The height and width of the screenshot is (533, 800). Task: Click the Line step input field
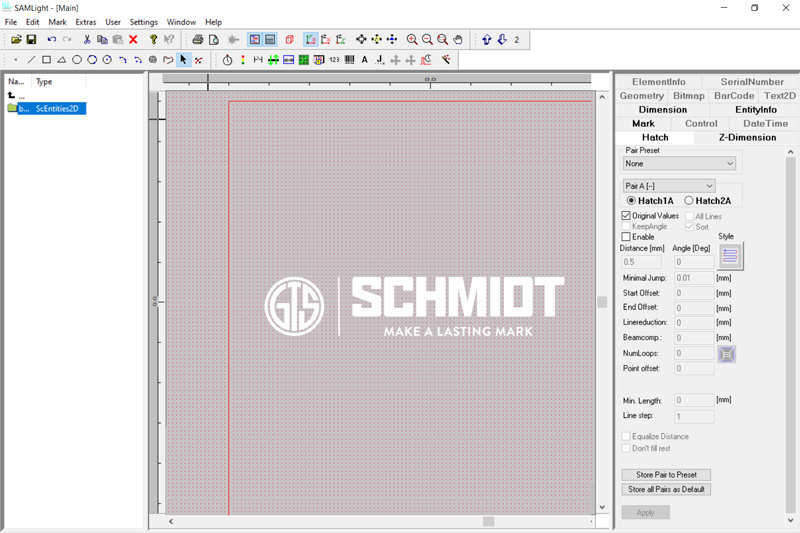pos(694,416)
